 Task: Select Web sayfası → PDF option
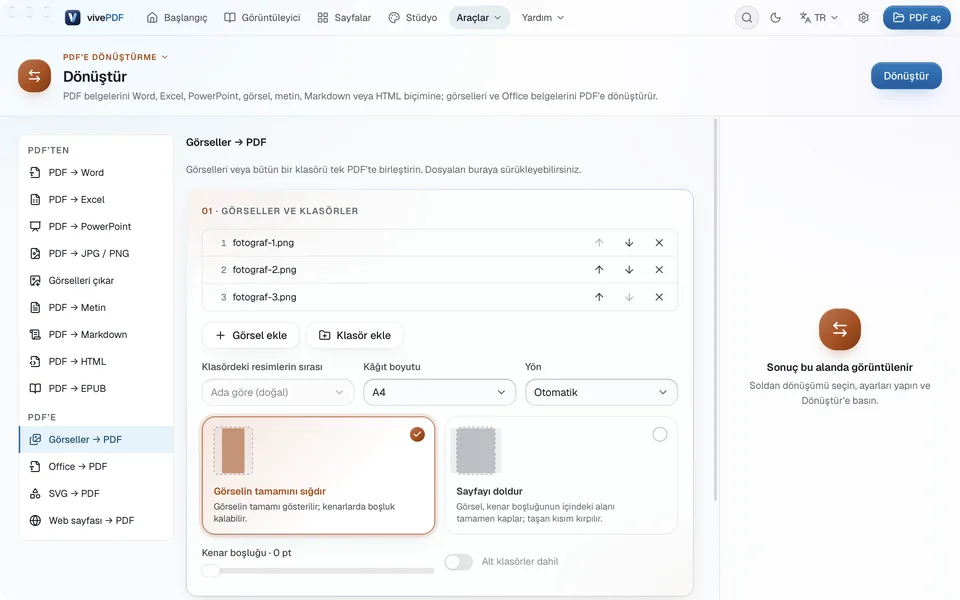(x=96, y=520)
